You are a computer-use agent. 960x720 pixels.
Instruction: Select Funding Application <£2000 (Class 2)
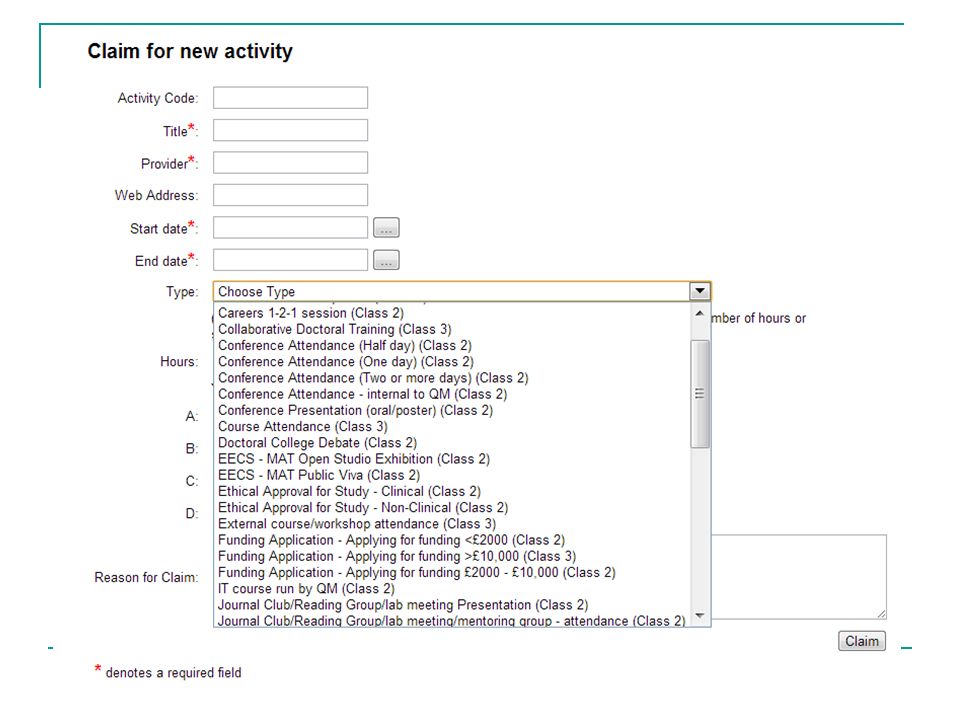click(452, 540)
